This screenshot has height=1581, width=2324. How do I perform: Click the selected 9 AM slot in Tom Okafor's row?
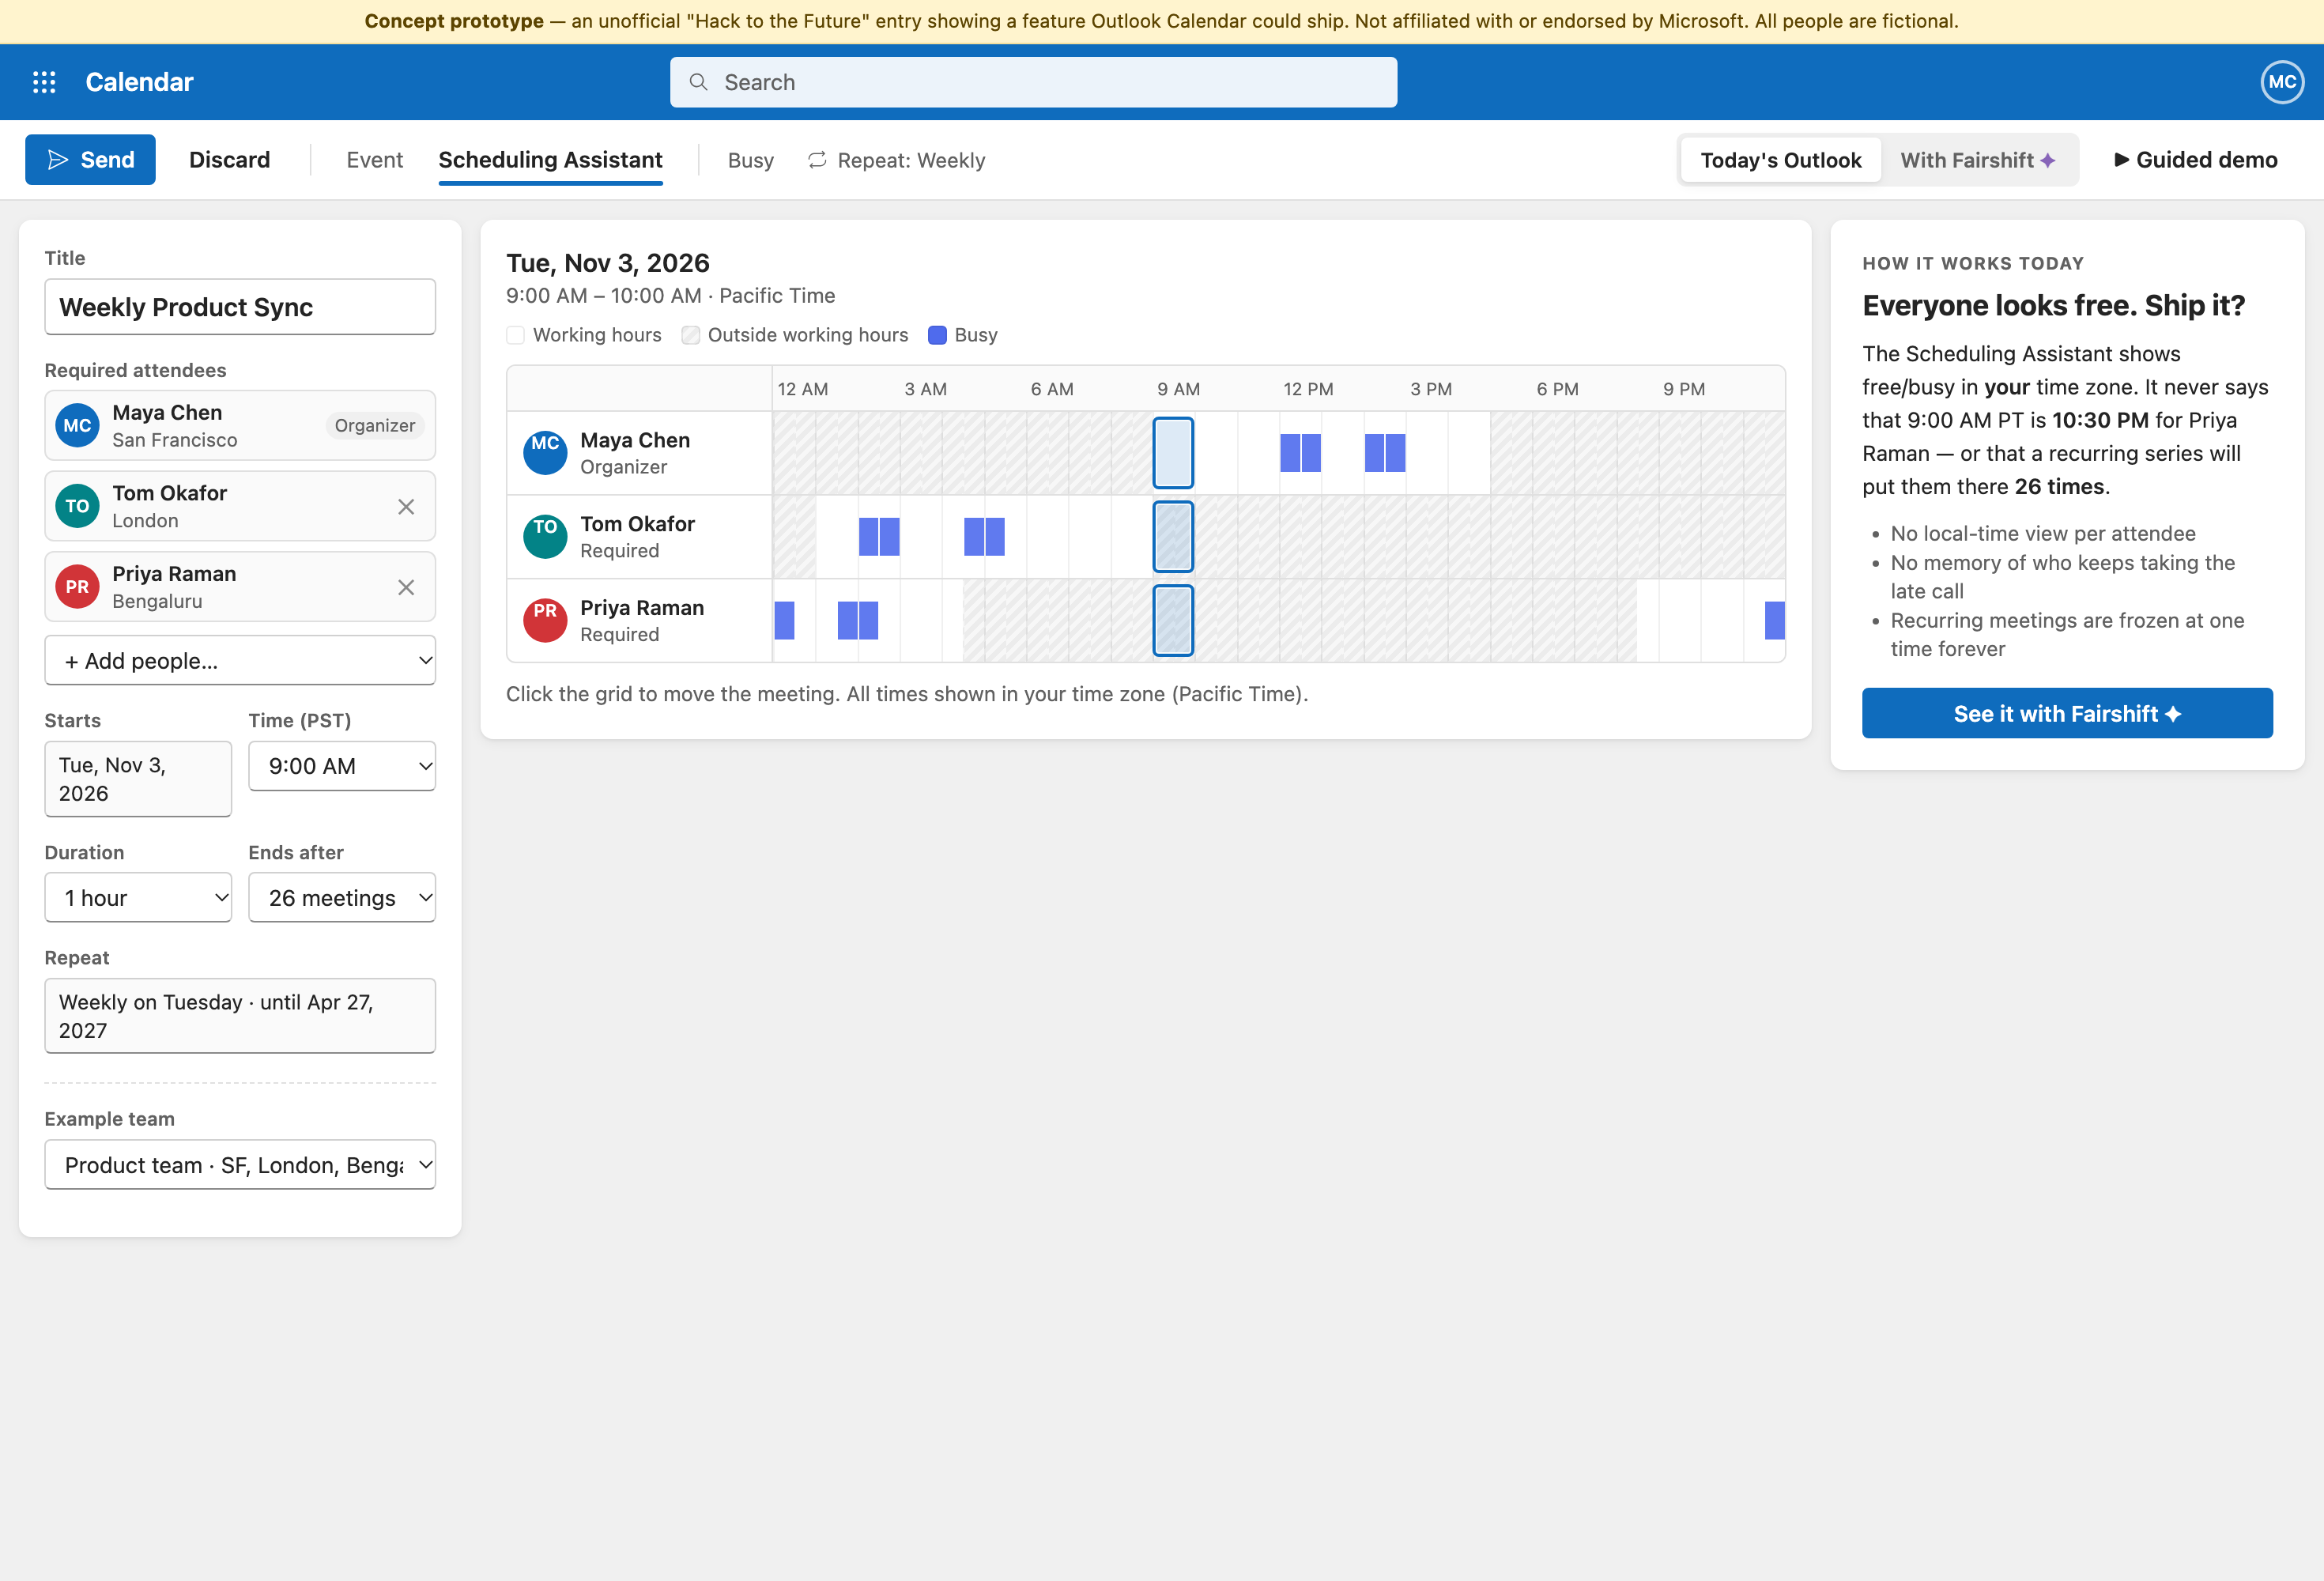click(x=1173, y=537)
